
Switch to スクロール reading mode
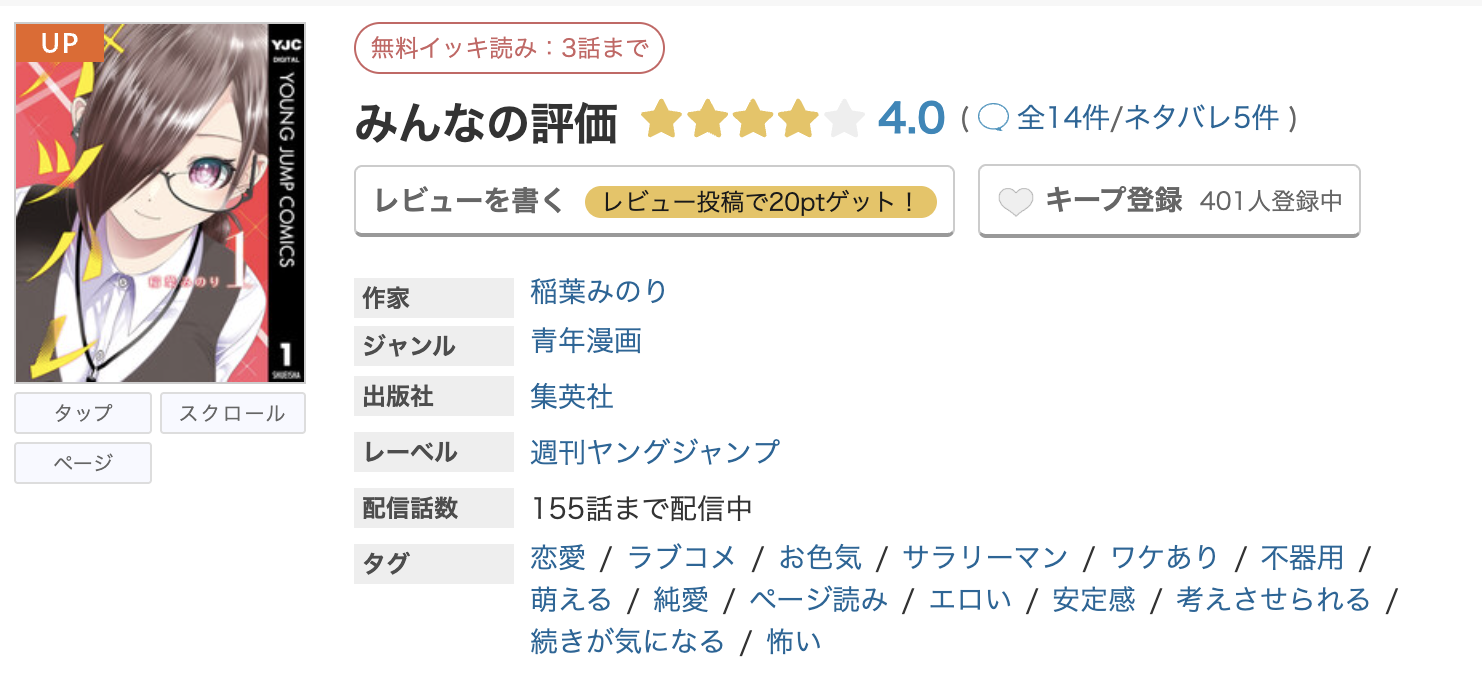232,413
